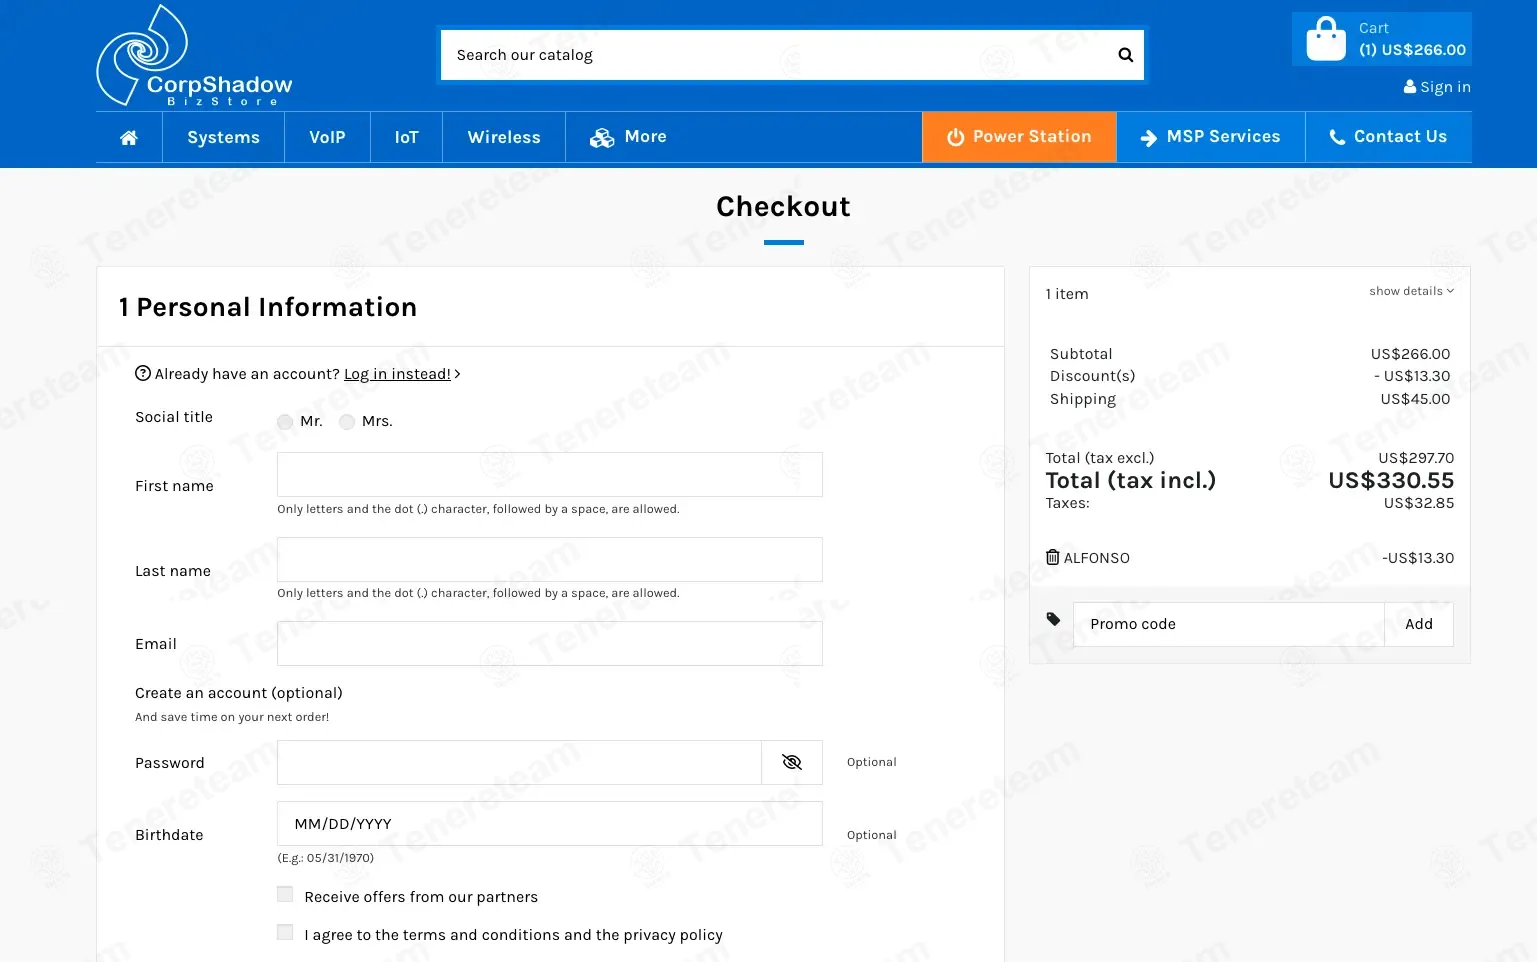The image size is (1537, 962).
Task: Open the Wireless menu
Action: [x=504, y=137]
